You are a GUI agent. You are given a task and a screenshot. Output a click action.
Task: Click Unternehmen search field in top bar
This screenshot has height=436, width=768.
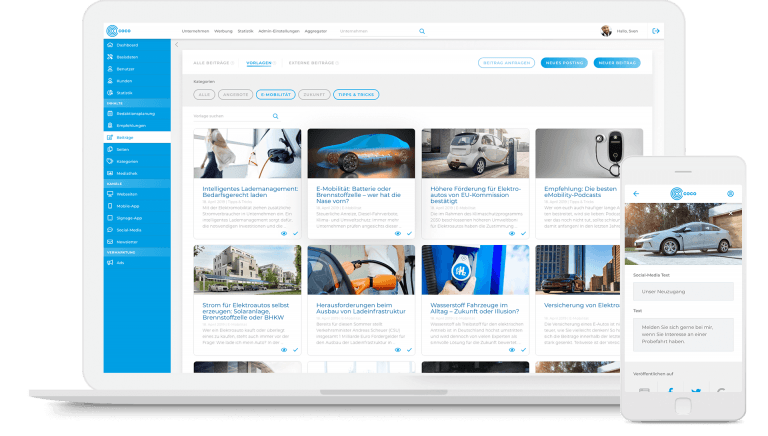click(x=382, y=31)
